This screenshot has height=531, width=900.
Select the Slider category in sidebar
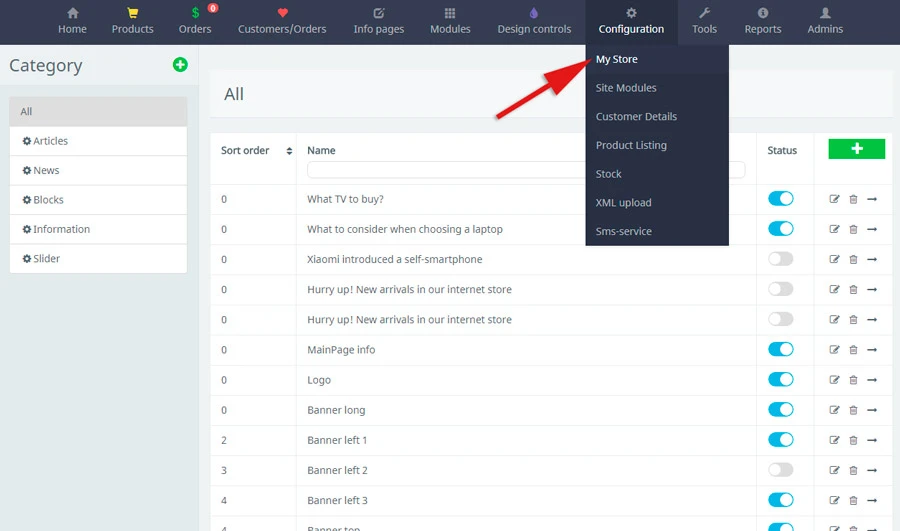(46, 258)
